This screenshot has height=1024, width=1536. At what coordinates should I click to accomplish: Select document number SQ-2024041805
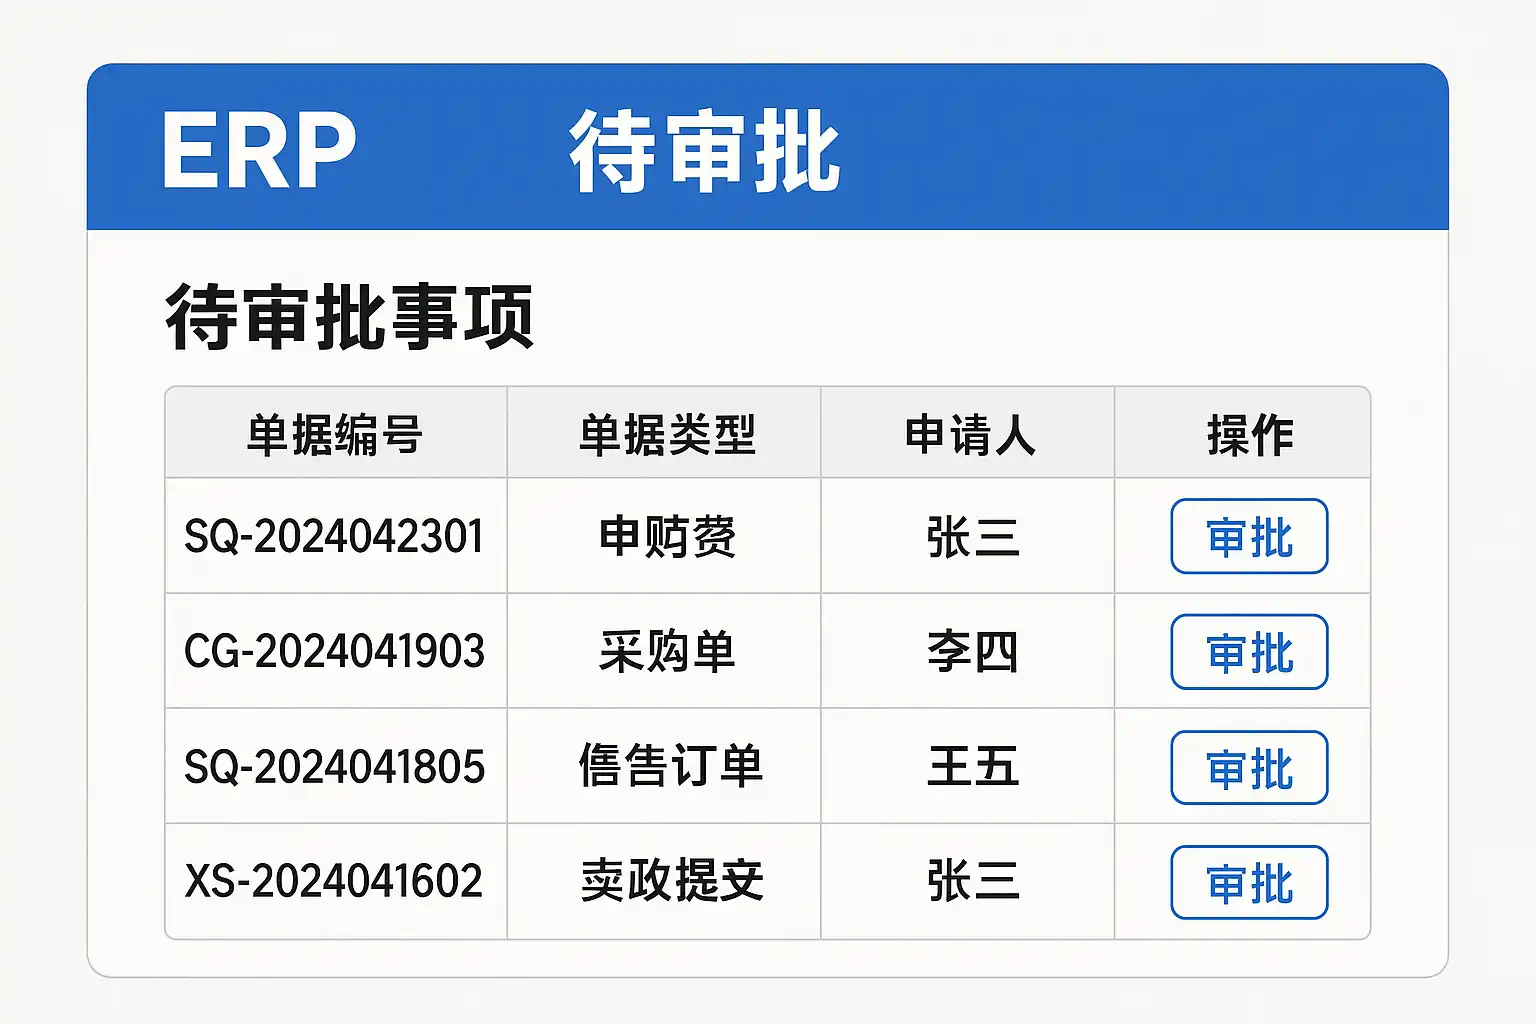(334, 767)
